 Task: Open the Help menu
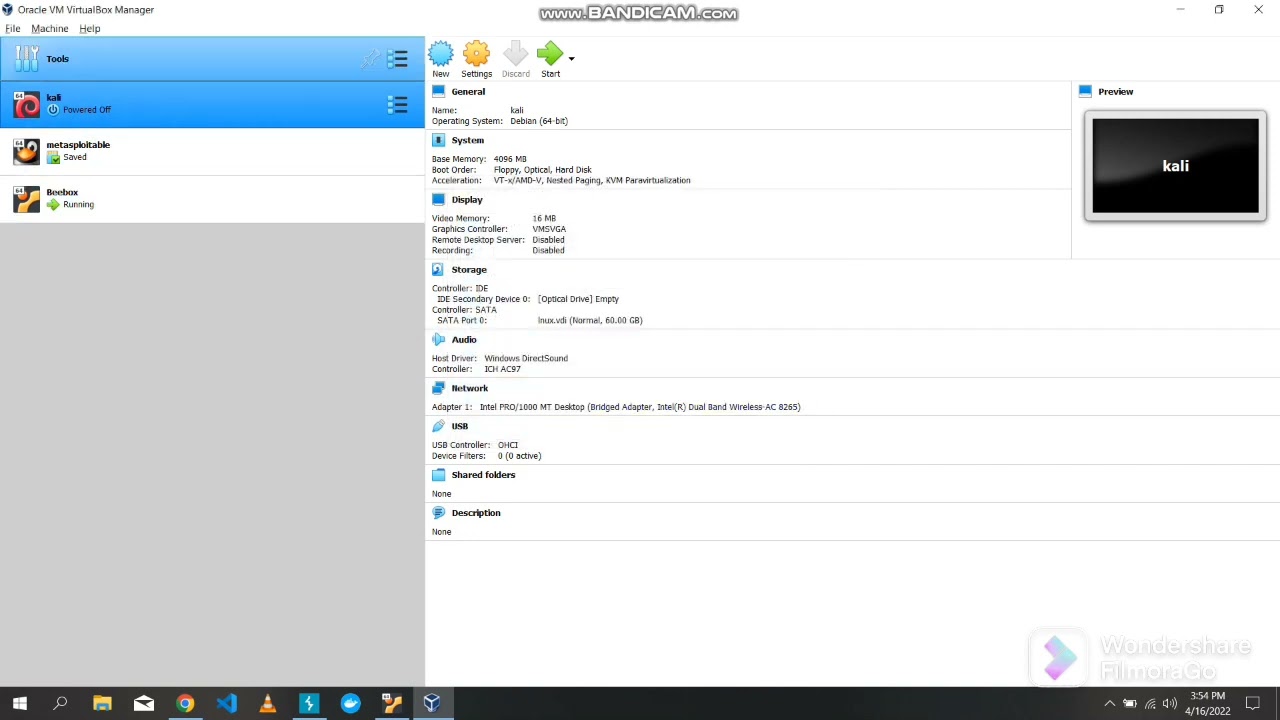90,29
